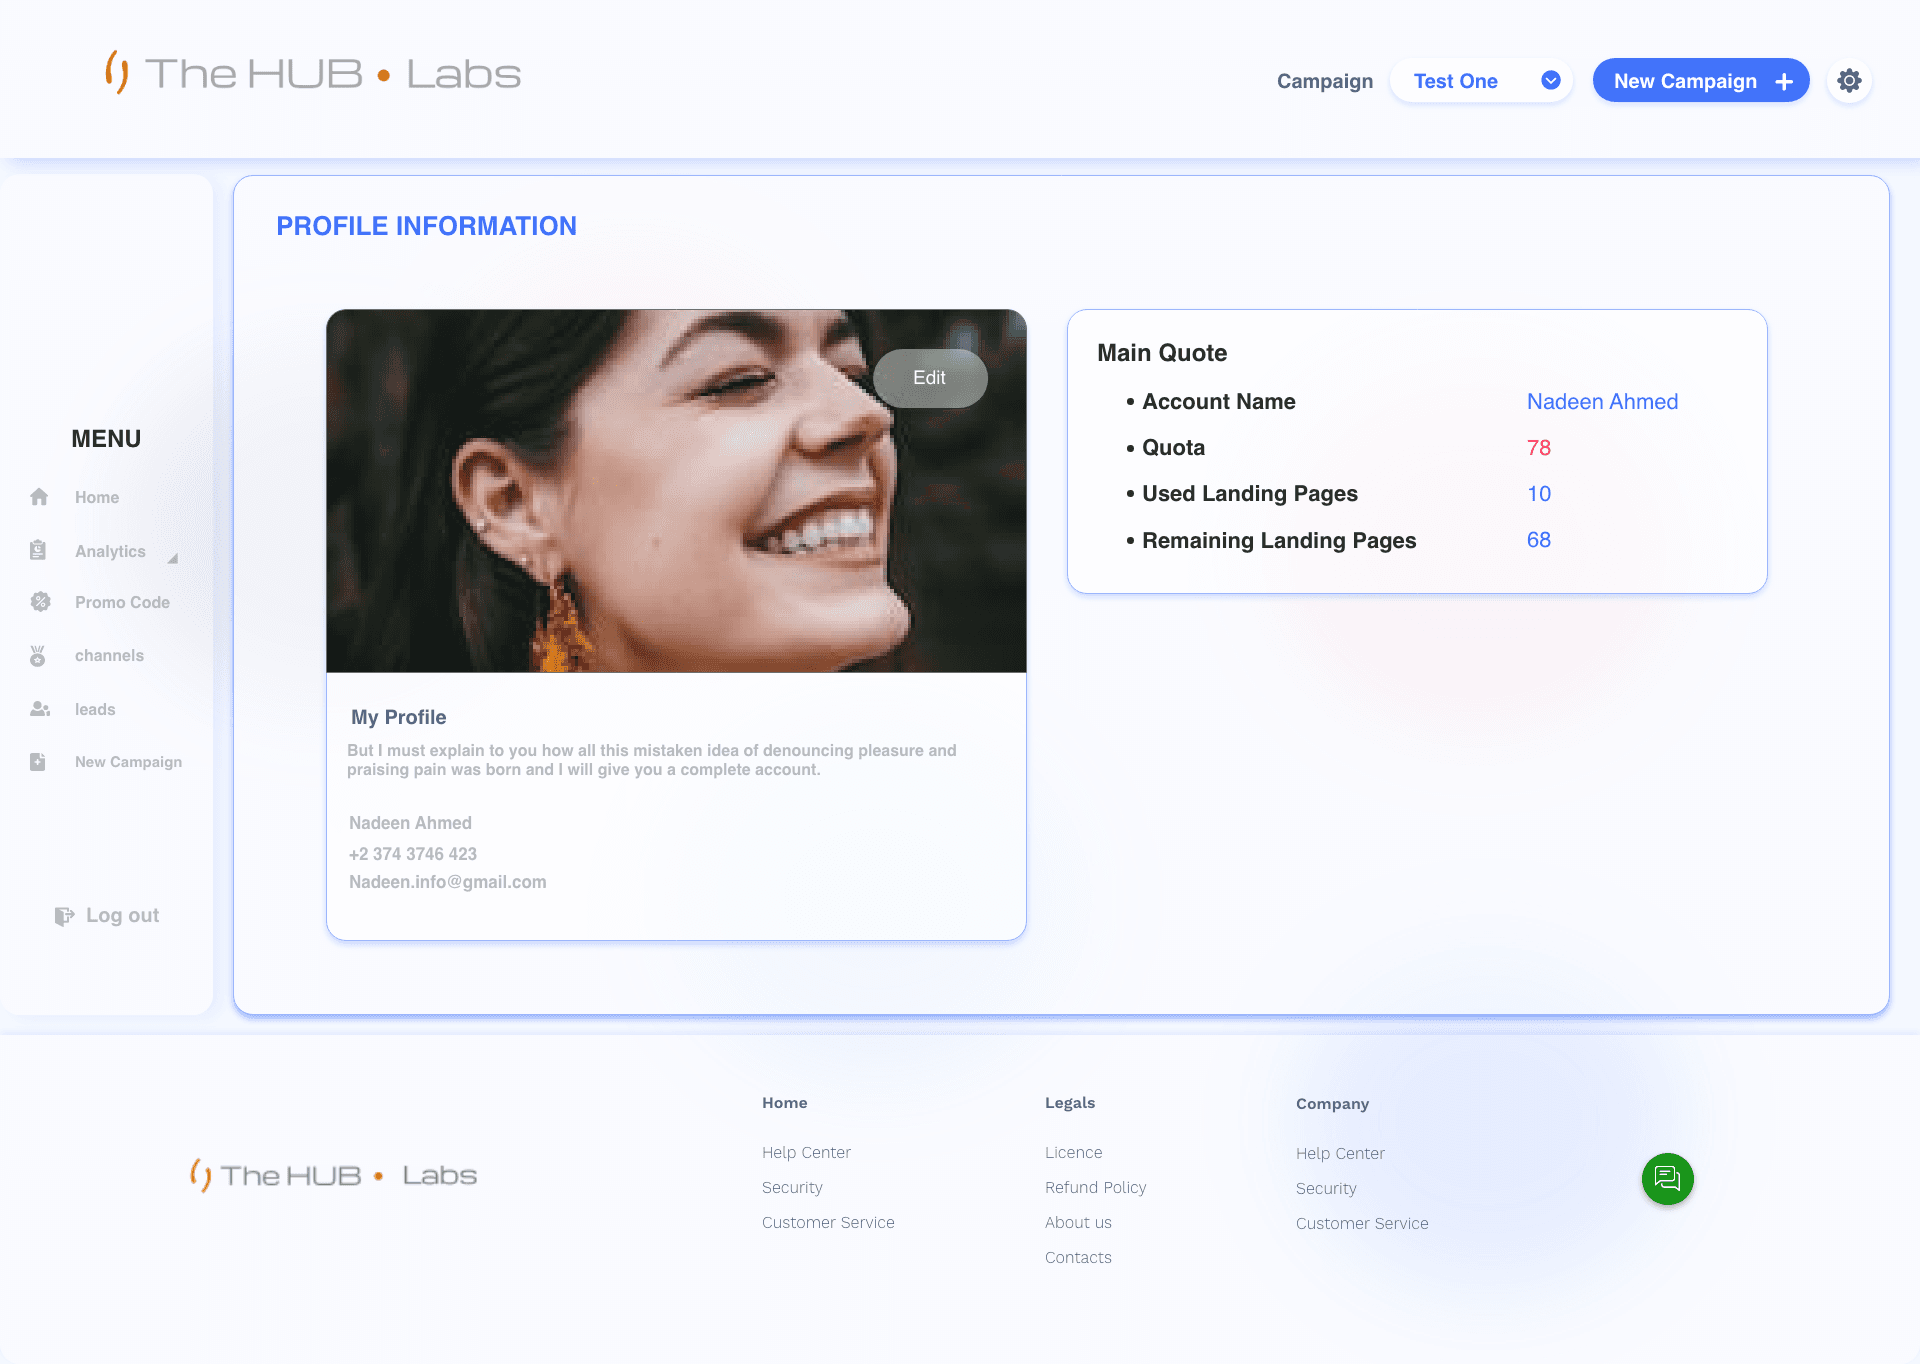The width and height of the screenshot is (1920, 1364).
Task: Open the Refund Policy footer link
Action: click(1095, 1187)
